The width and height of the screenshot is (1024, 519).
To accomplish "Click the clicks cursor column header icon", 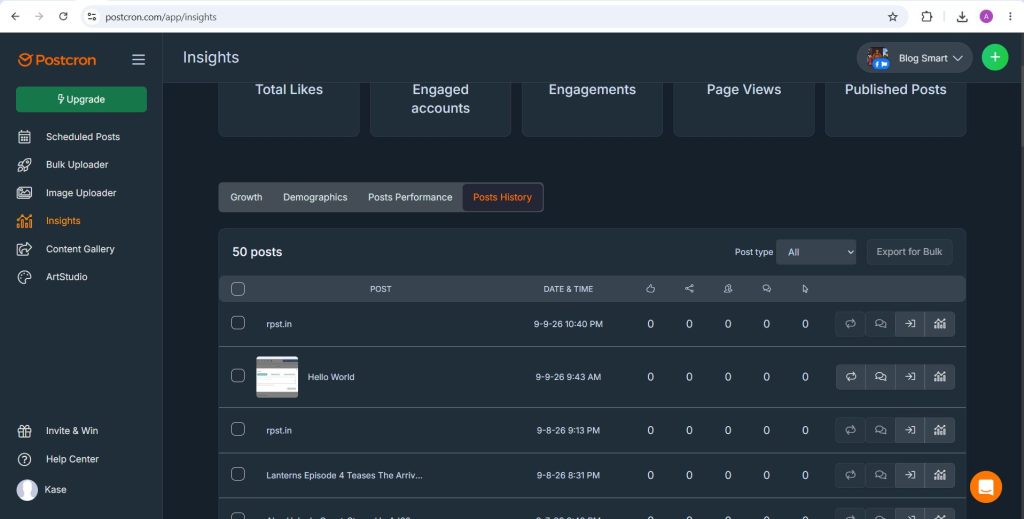I will [x=805, y=289].
